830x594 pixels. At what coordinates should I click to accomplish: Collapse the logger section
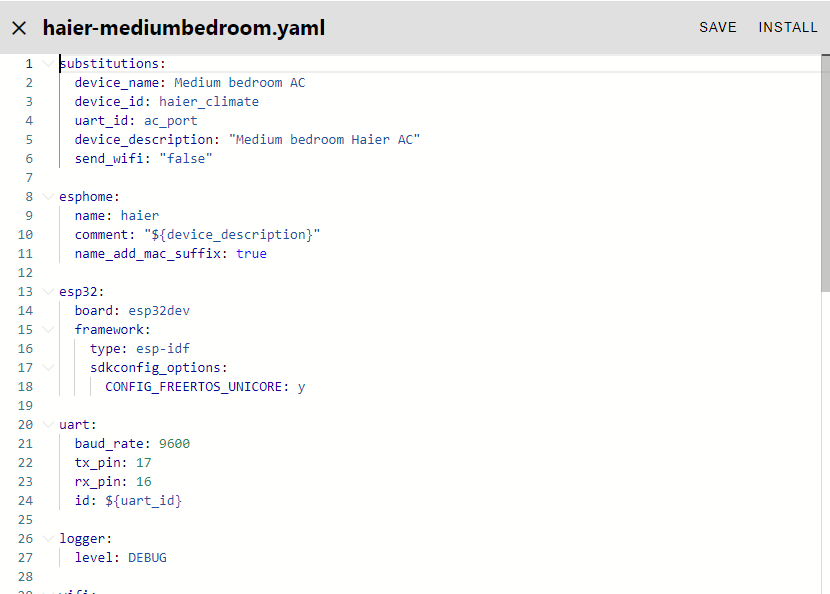(48, 539)
